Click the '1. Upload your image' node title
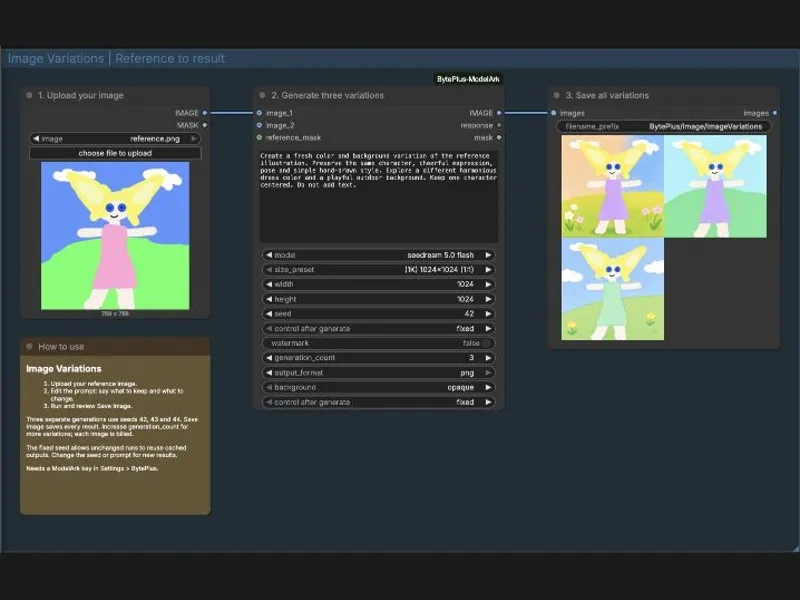Viewport: 800px width, 600px height. [81, 95]
